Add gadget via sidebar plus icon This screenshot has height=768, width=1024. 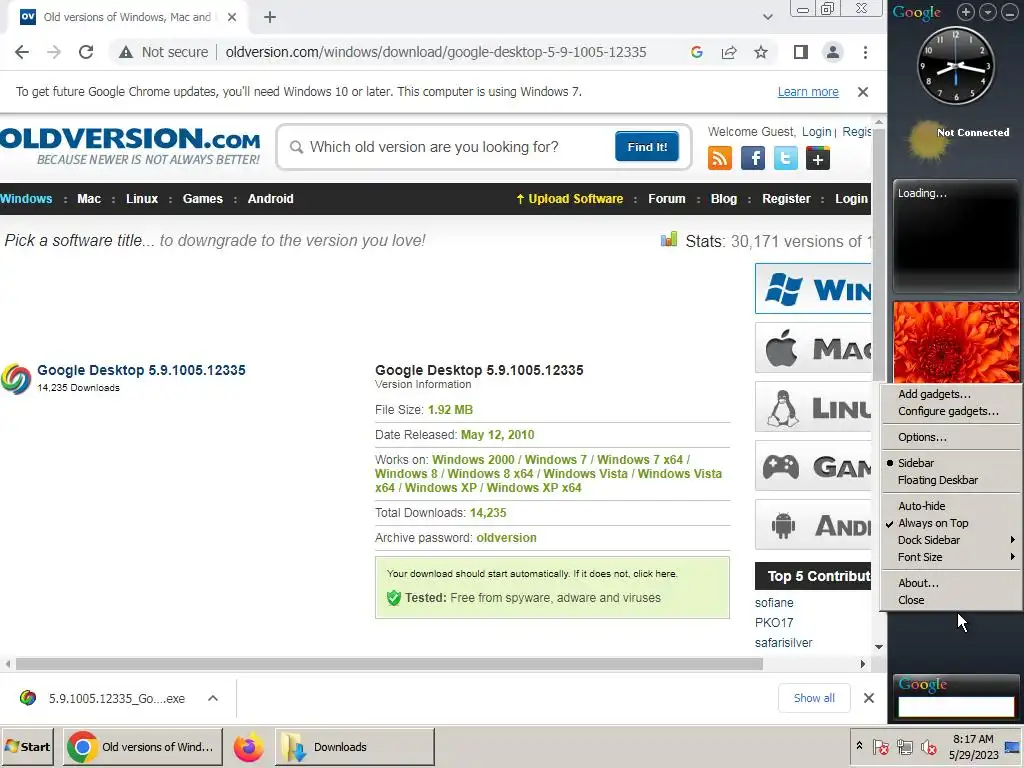click(x=966, y=12)
